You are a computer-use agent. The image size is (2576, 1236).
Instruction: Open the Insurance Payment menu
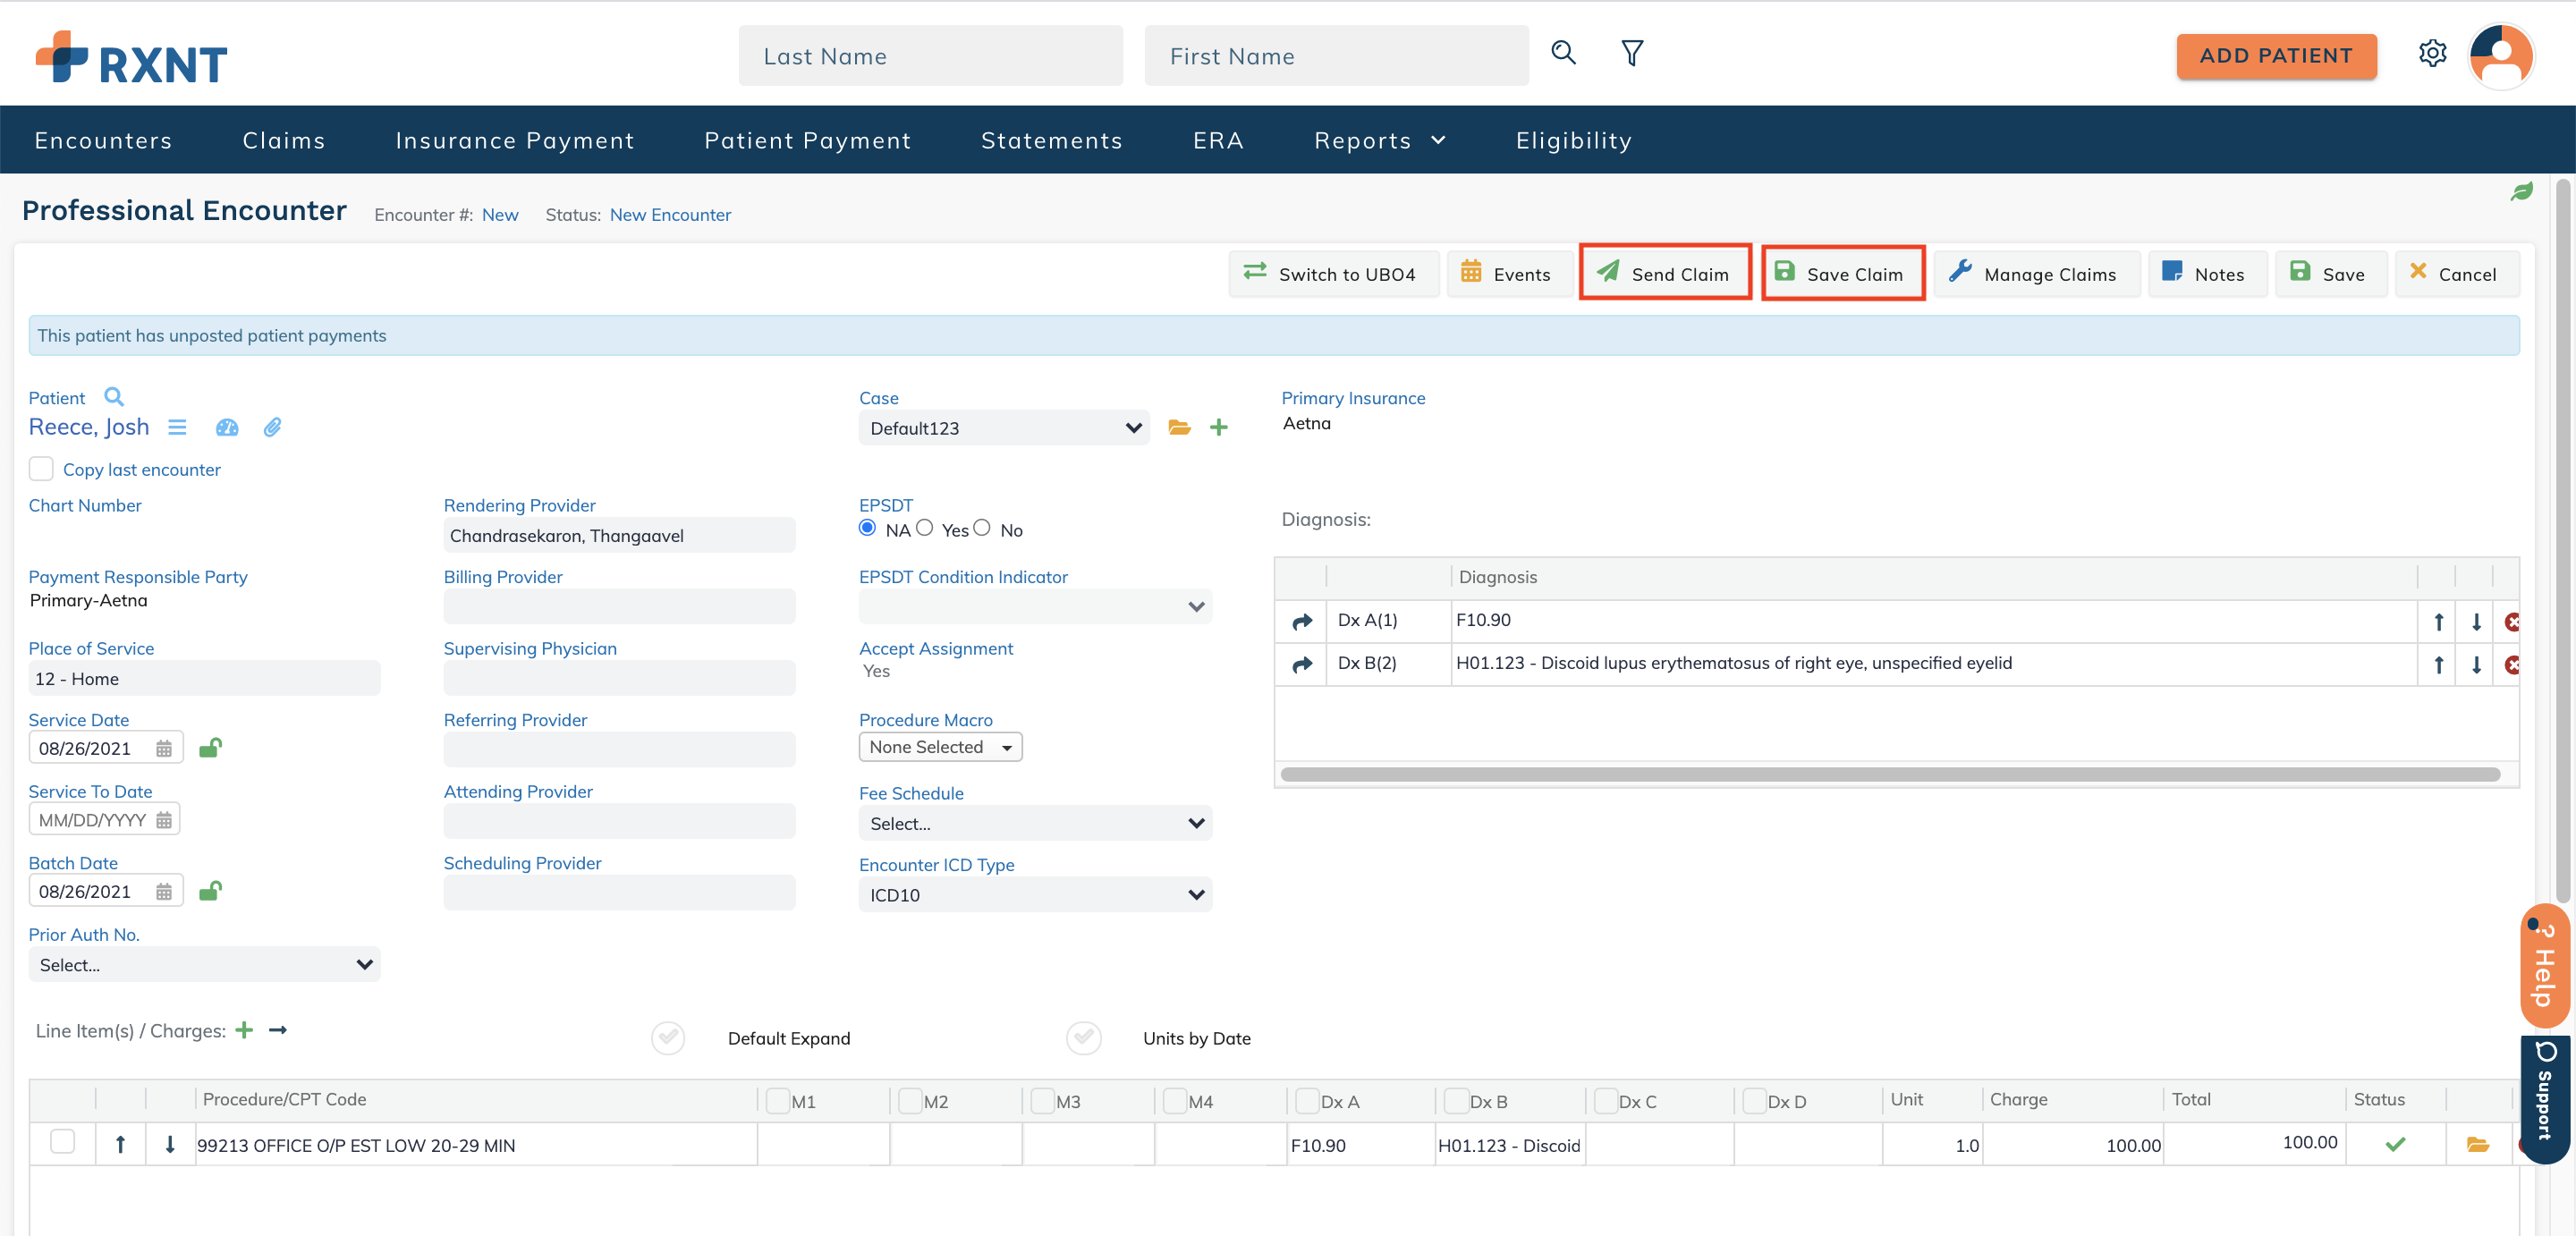click(514, 140)
